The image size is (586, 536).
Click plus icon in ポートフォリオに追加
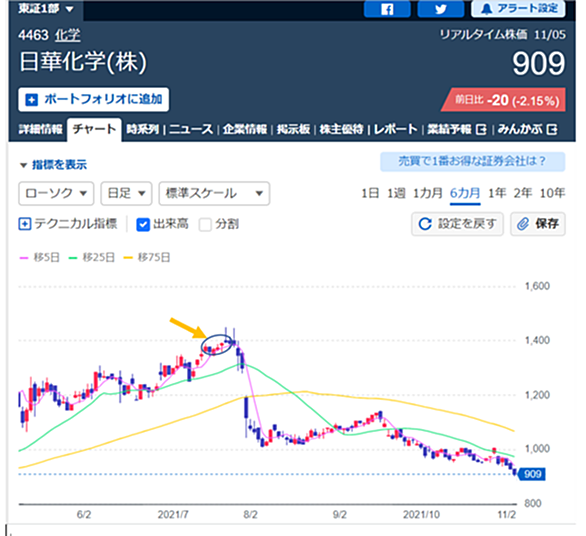(31, 100)
